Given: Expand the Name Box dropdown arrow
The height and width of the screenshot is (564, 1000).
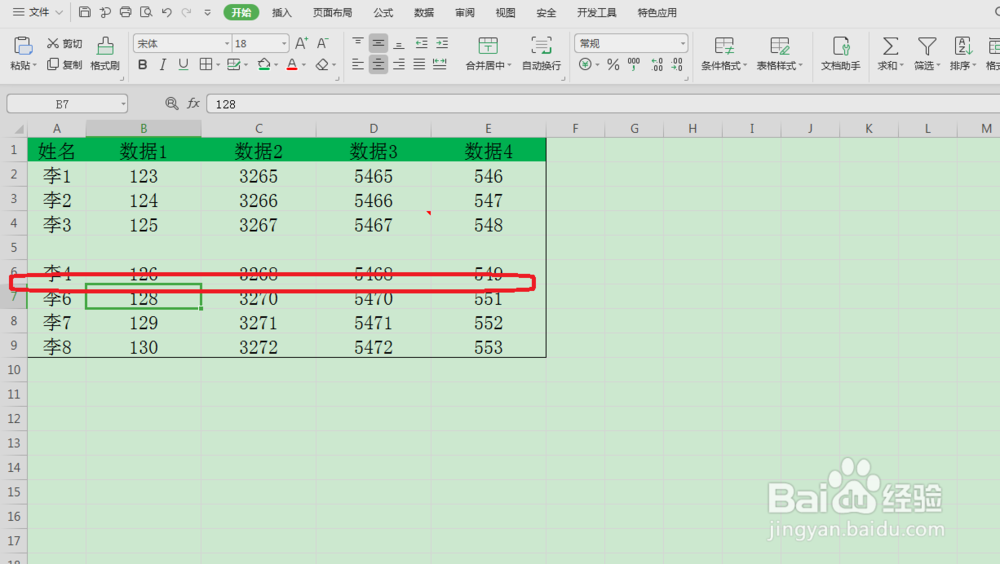Looking at the screenshot, I should tap(122, 103).
